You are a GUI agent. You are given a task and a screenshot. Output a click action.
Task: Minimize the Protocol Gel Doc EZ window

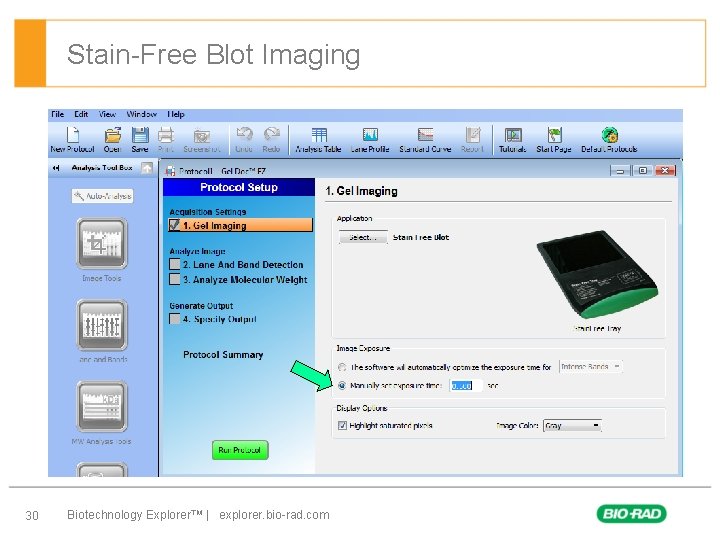point(620,171)
